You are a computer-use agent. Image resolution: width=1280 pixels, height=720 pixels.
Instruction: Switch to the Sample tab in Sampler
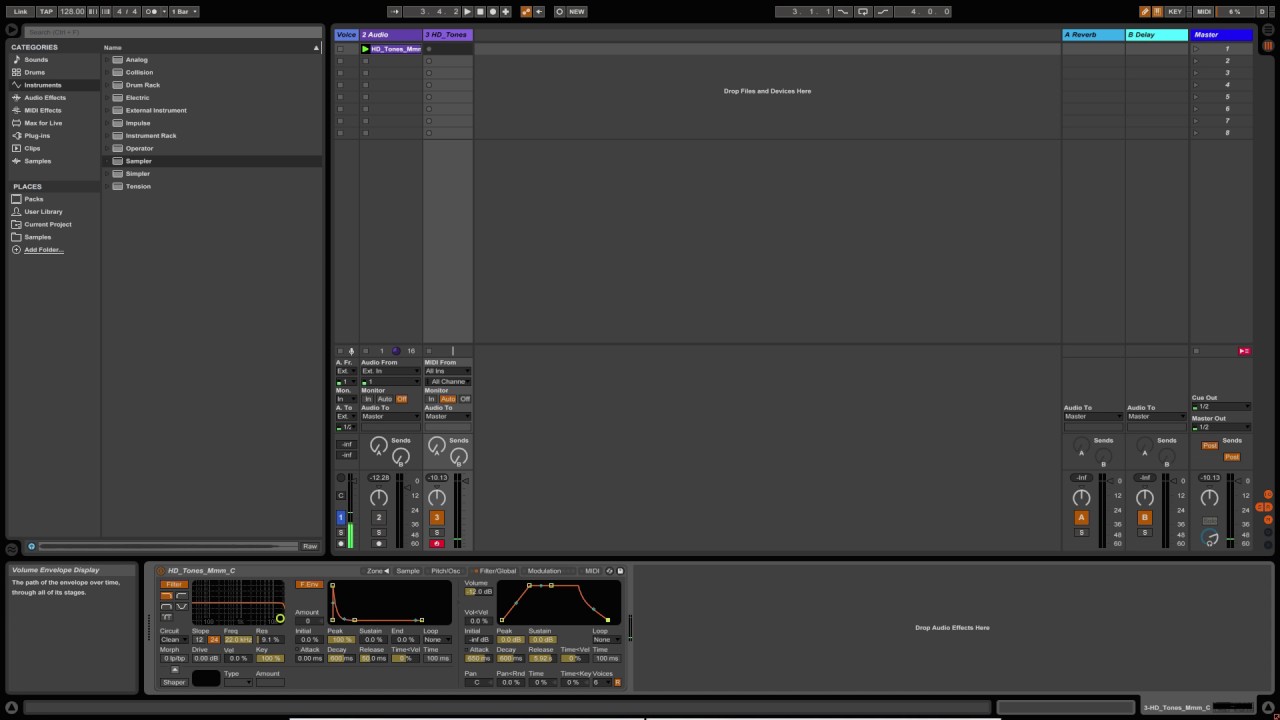(x=408, y=571)
